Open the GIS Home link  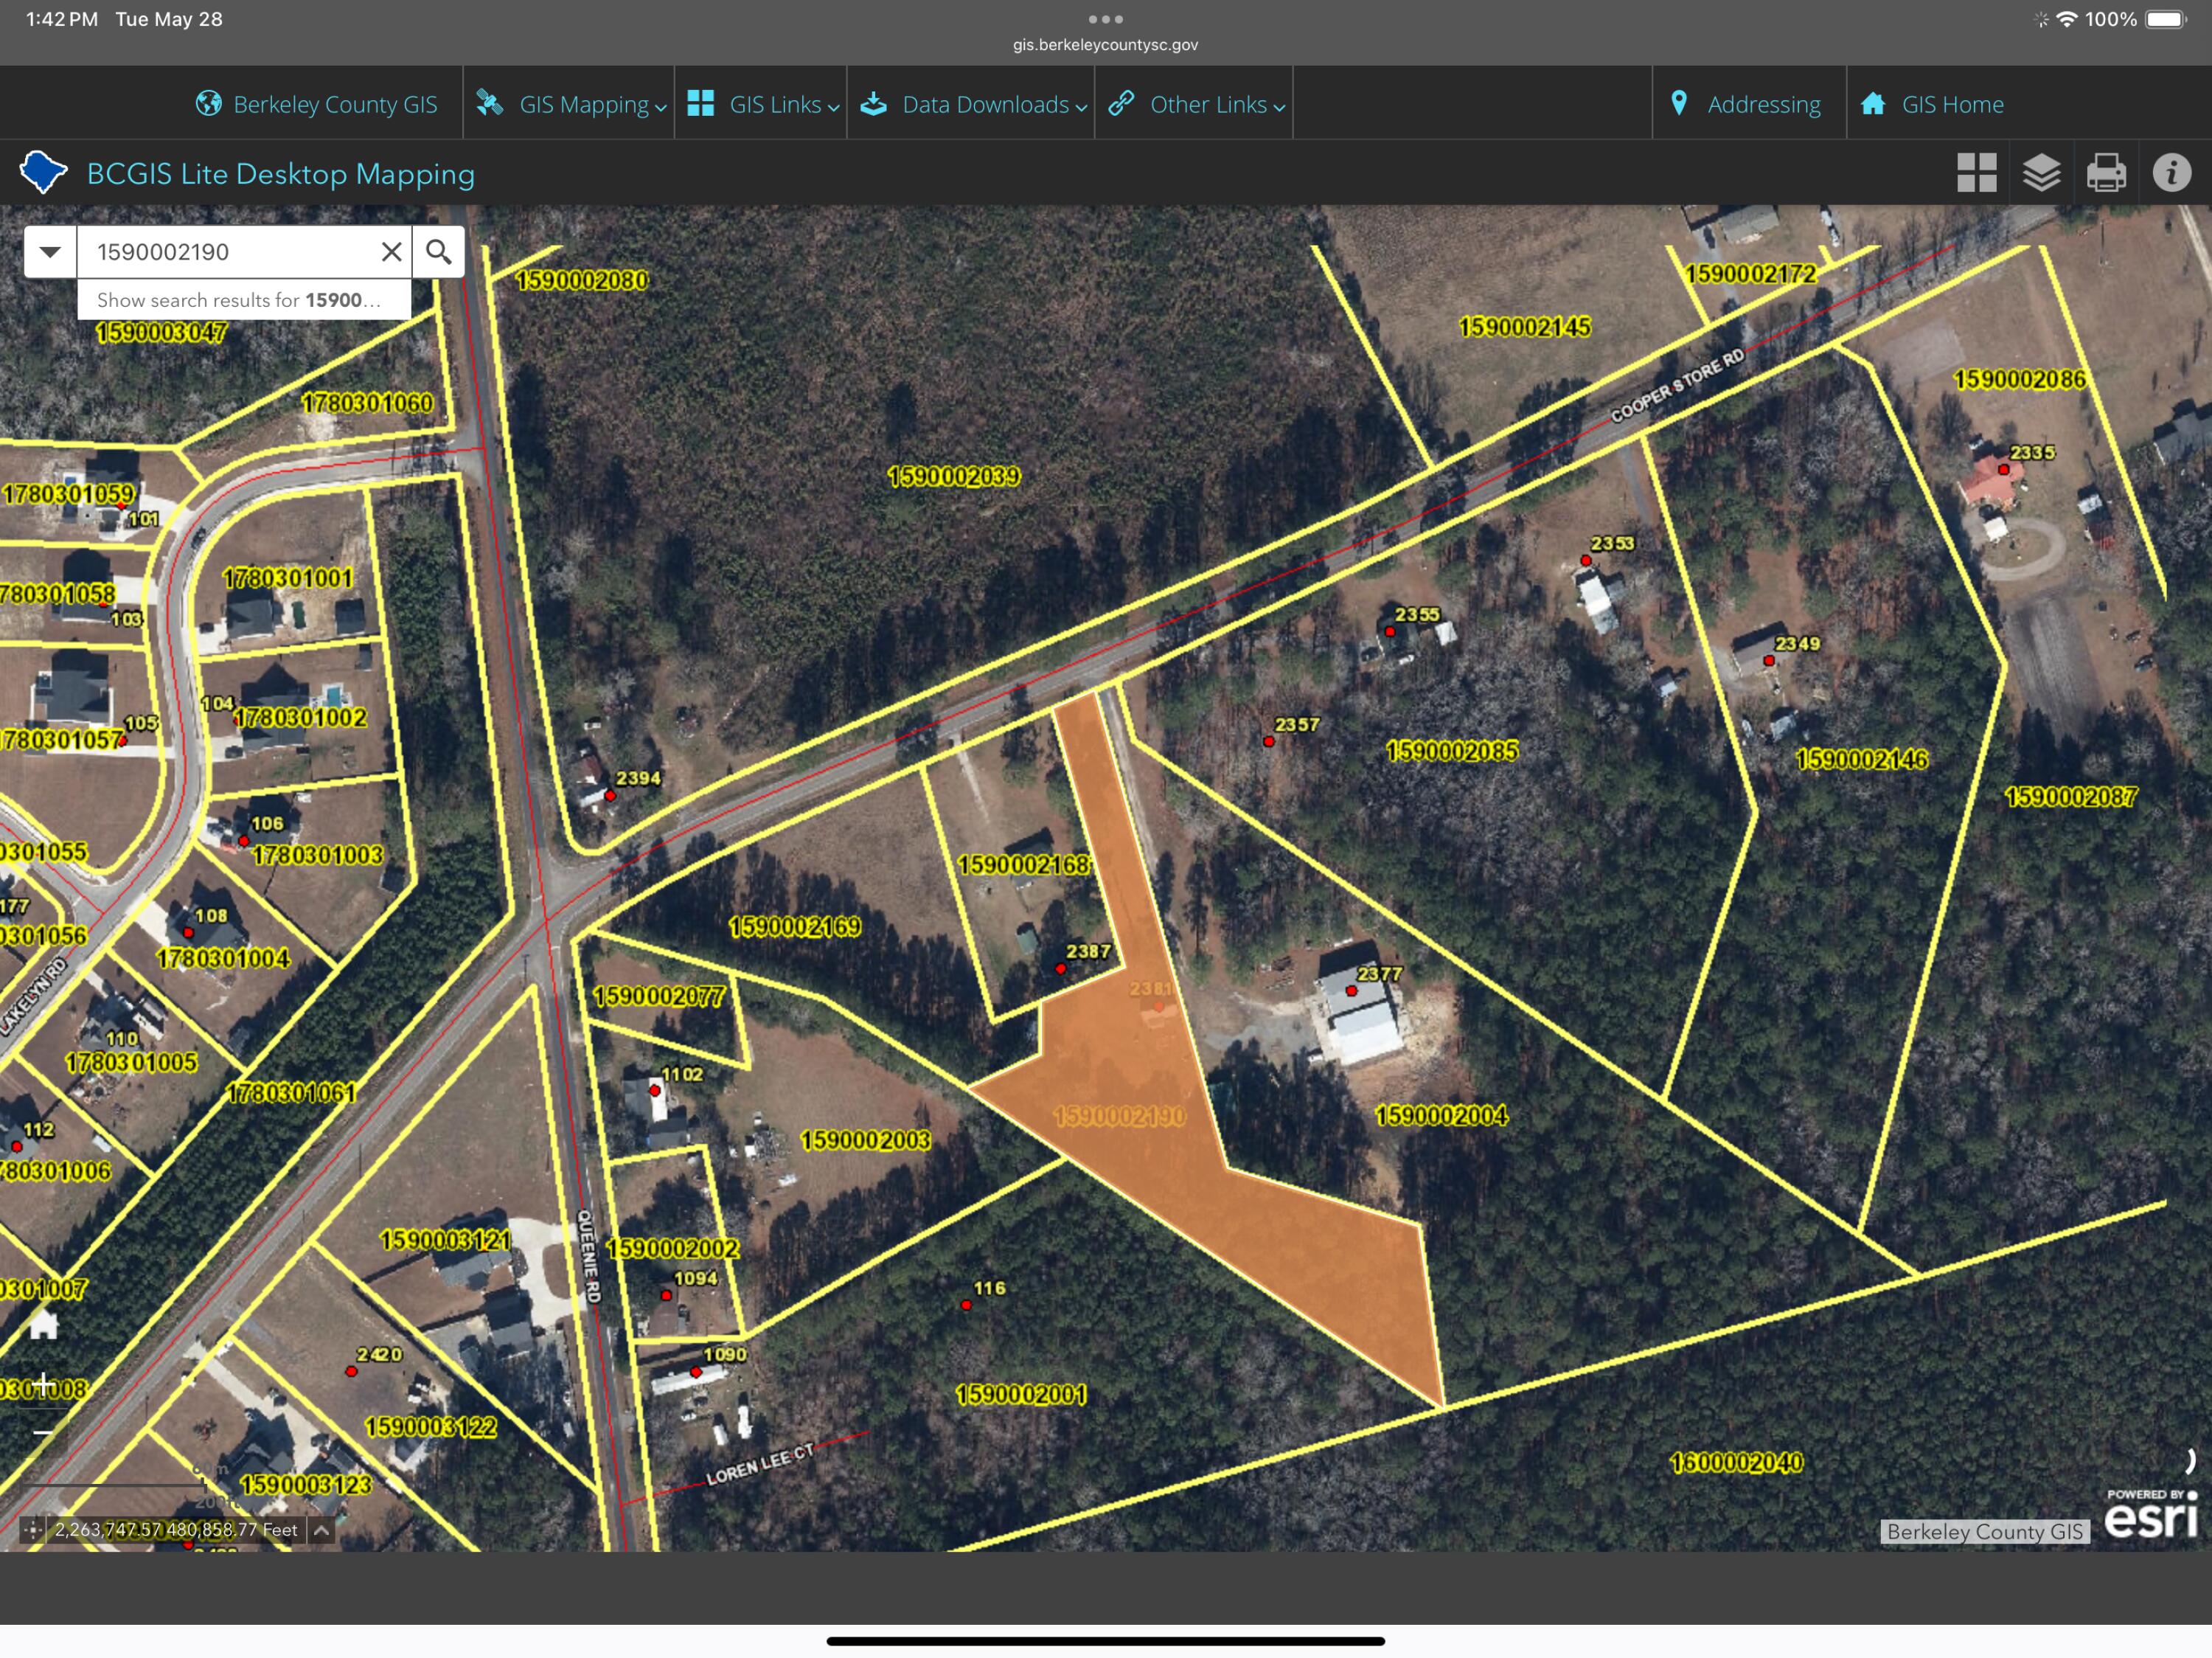pyautogui.click(x=1932, y=104)
